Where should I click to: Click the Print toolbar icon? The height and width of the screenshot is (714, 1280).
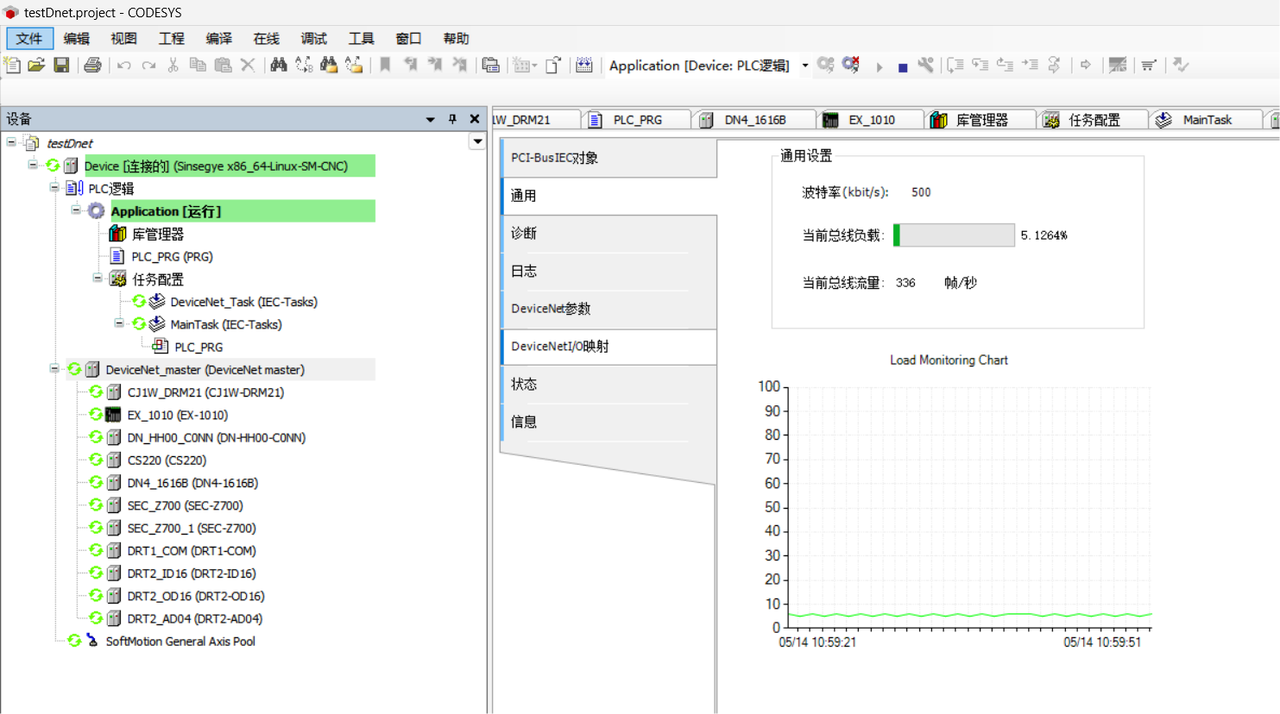[93, 65]
